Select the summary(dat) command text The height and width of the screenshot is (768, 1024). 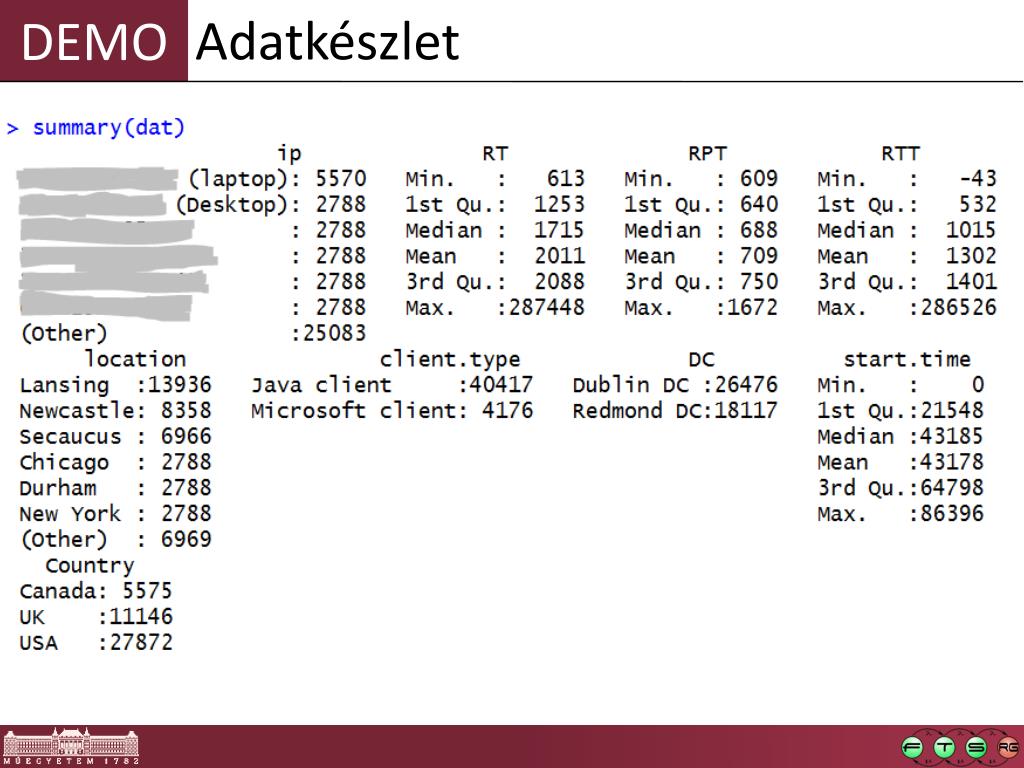108,127
